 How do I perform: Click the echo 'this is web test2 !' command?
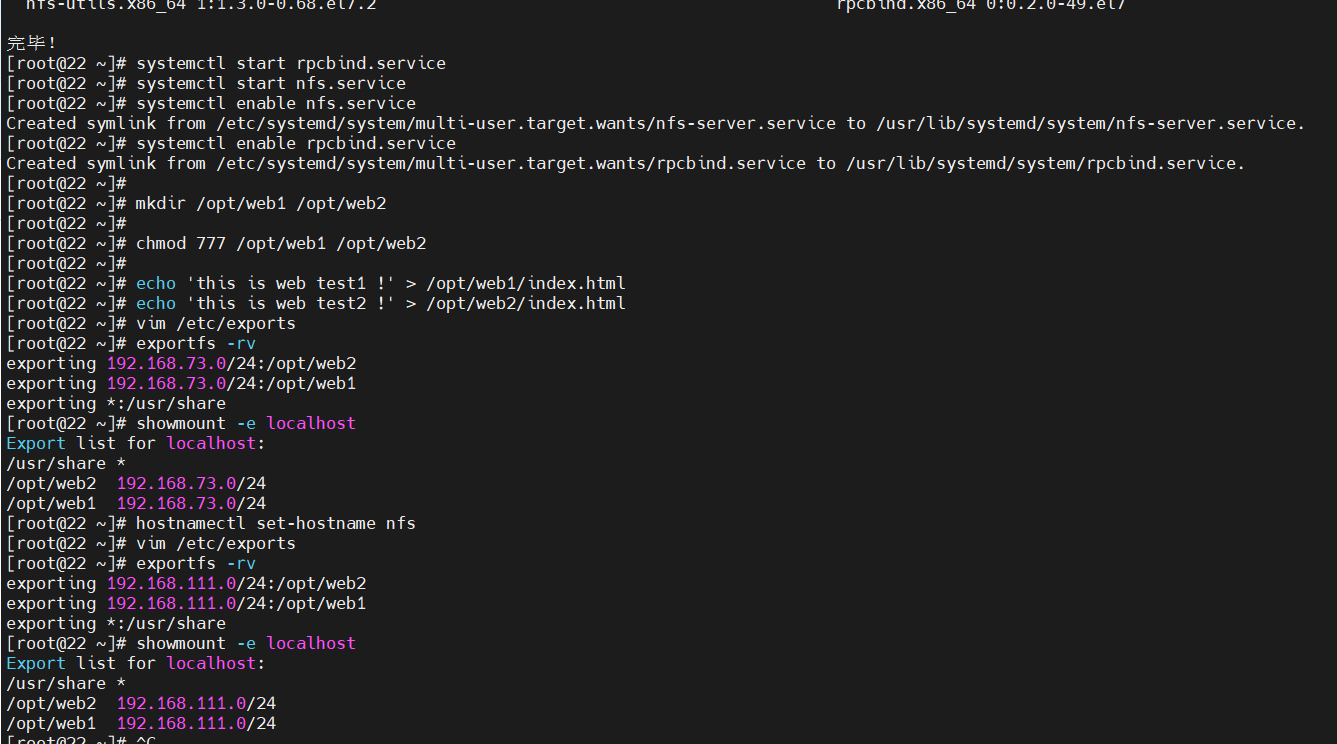pyautogui.click(x=380, y=303)
